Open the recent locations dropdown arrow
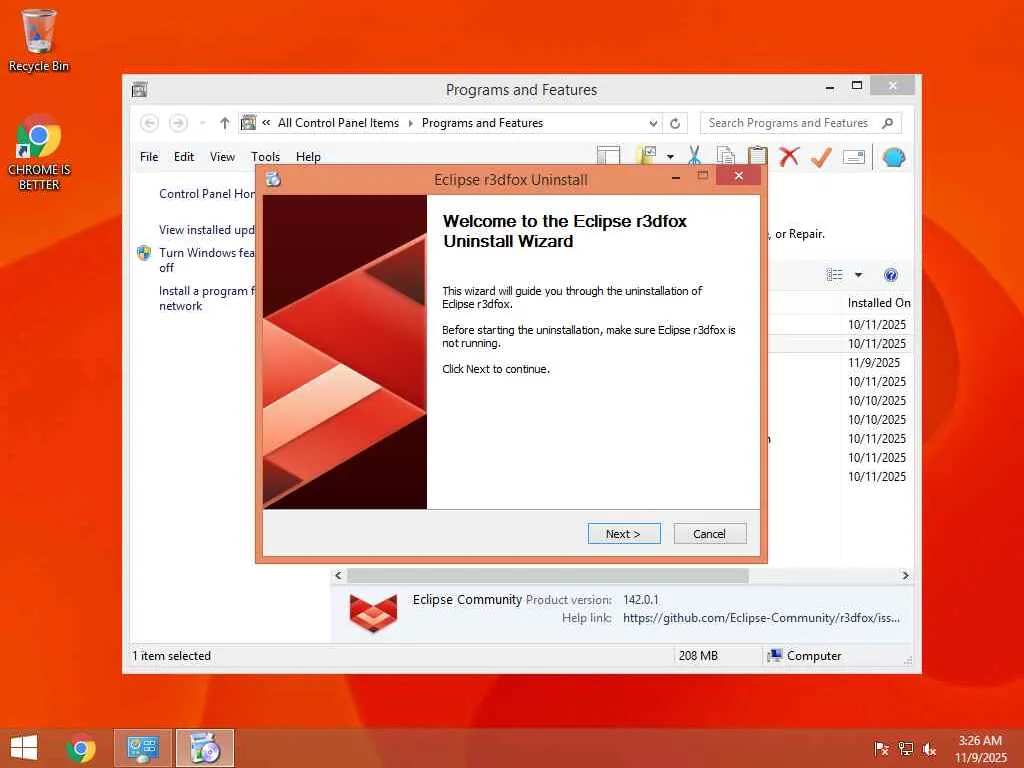Viewport: 1024px width, 768px height. pos(202,123)
